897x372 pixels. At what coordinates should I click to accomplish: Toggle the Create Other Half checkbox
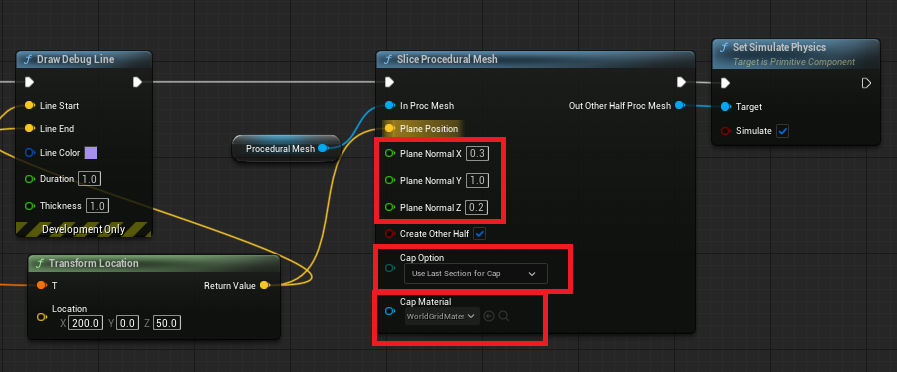point(479,234)
